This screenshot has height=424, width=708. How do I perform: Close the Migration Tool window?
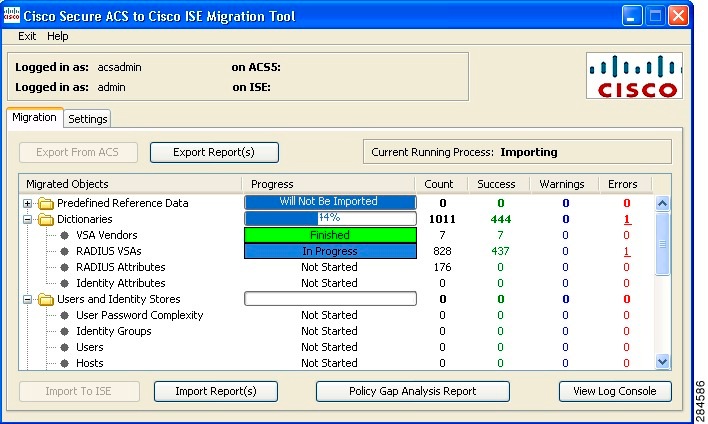(678, 16)
